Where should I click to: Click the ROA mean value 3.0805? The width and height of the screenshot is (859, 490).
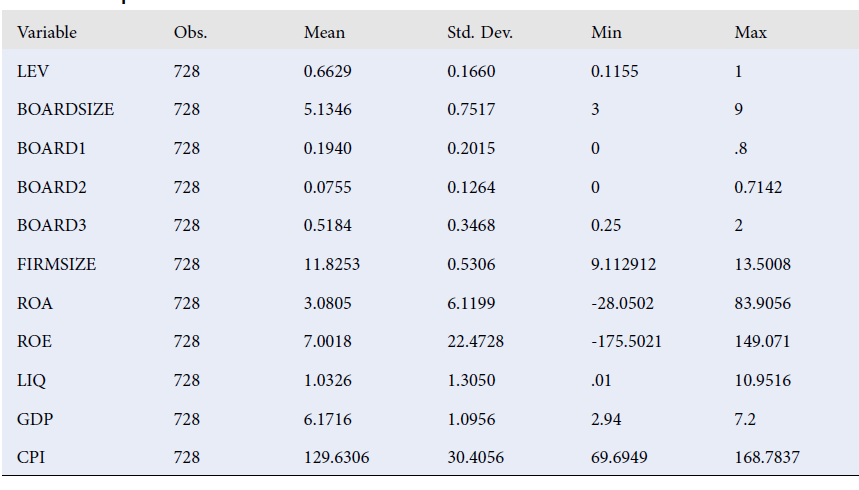coord(328,303)
